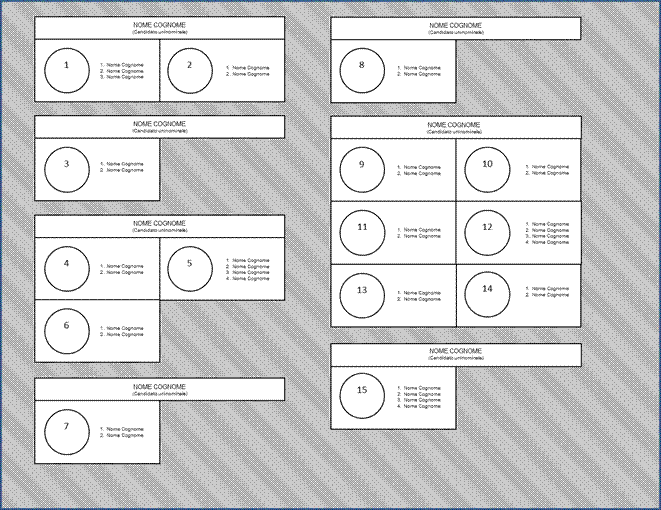This screenshot has width=661, height=510.
Task: Click the candidate list beside circle 9
Action: pos(419,170)
